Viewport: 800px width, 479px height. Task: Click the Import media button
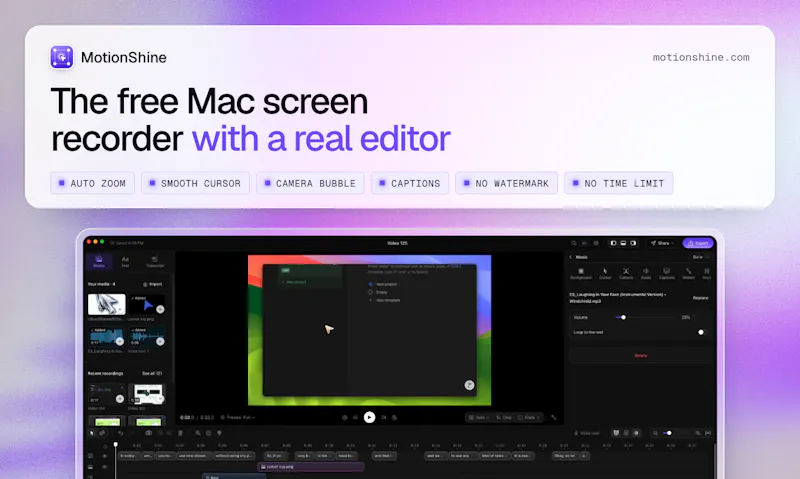coord(153,284)
